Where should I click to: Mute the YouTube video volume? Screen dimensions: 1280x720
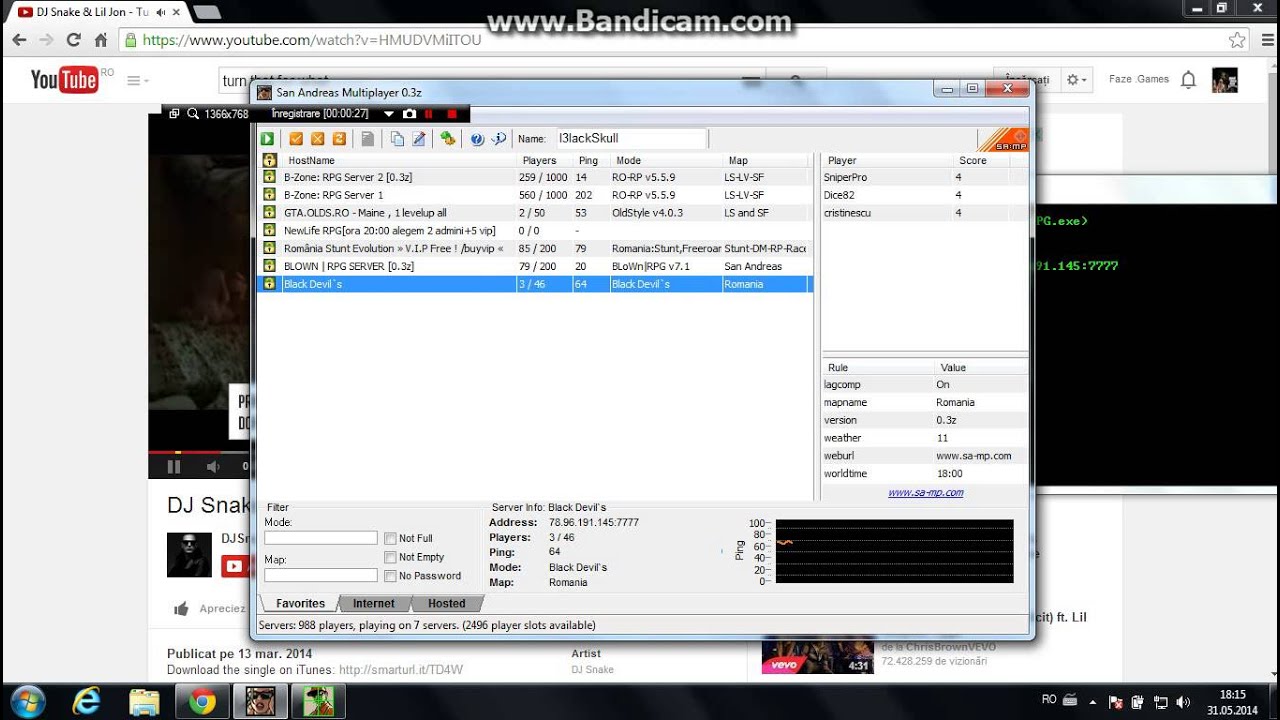(x=213, y=466)
